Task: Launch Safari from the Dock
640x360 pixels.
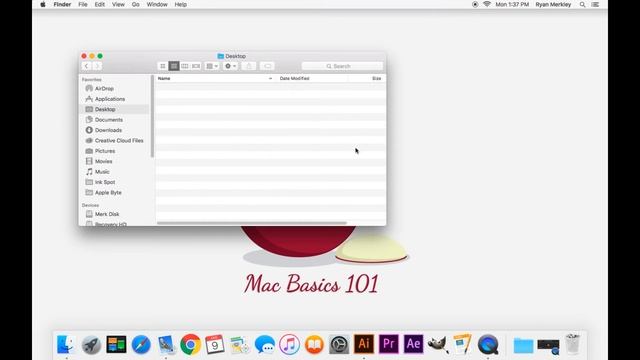Action: point(141,345)
